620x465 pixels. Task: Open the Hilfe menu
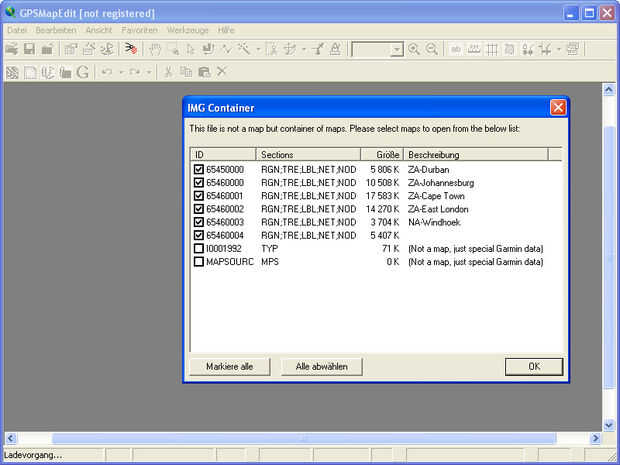click(226, 30)
